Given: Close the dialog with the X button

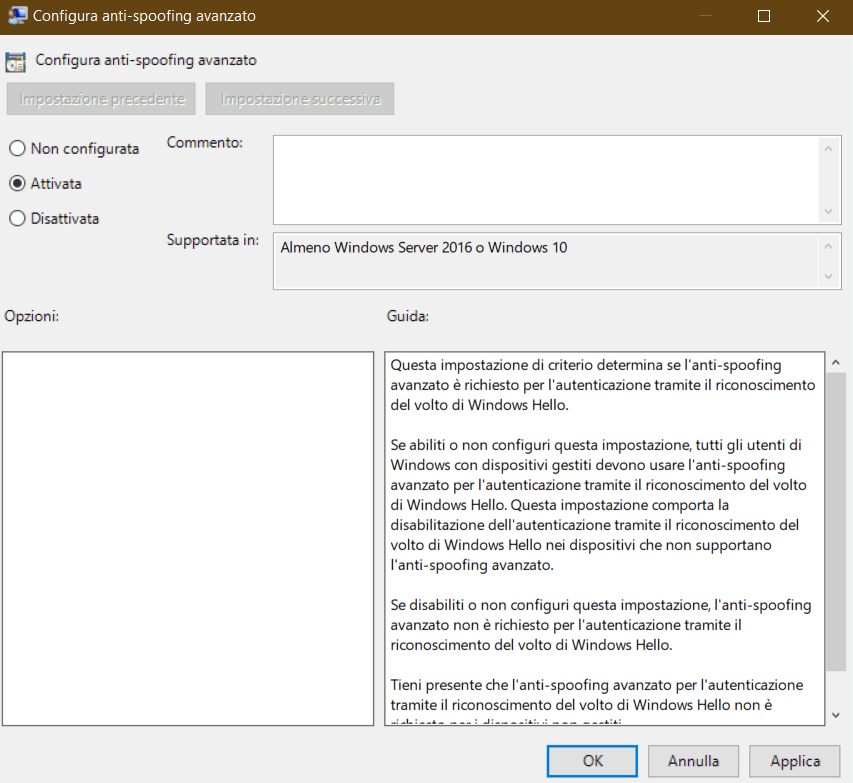Looking at the screenshot, I should tap(821, 16).
